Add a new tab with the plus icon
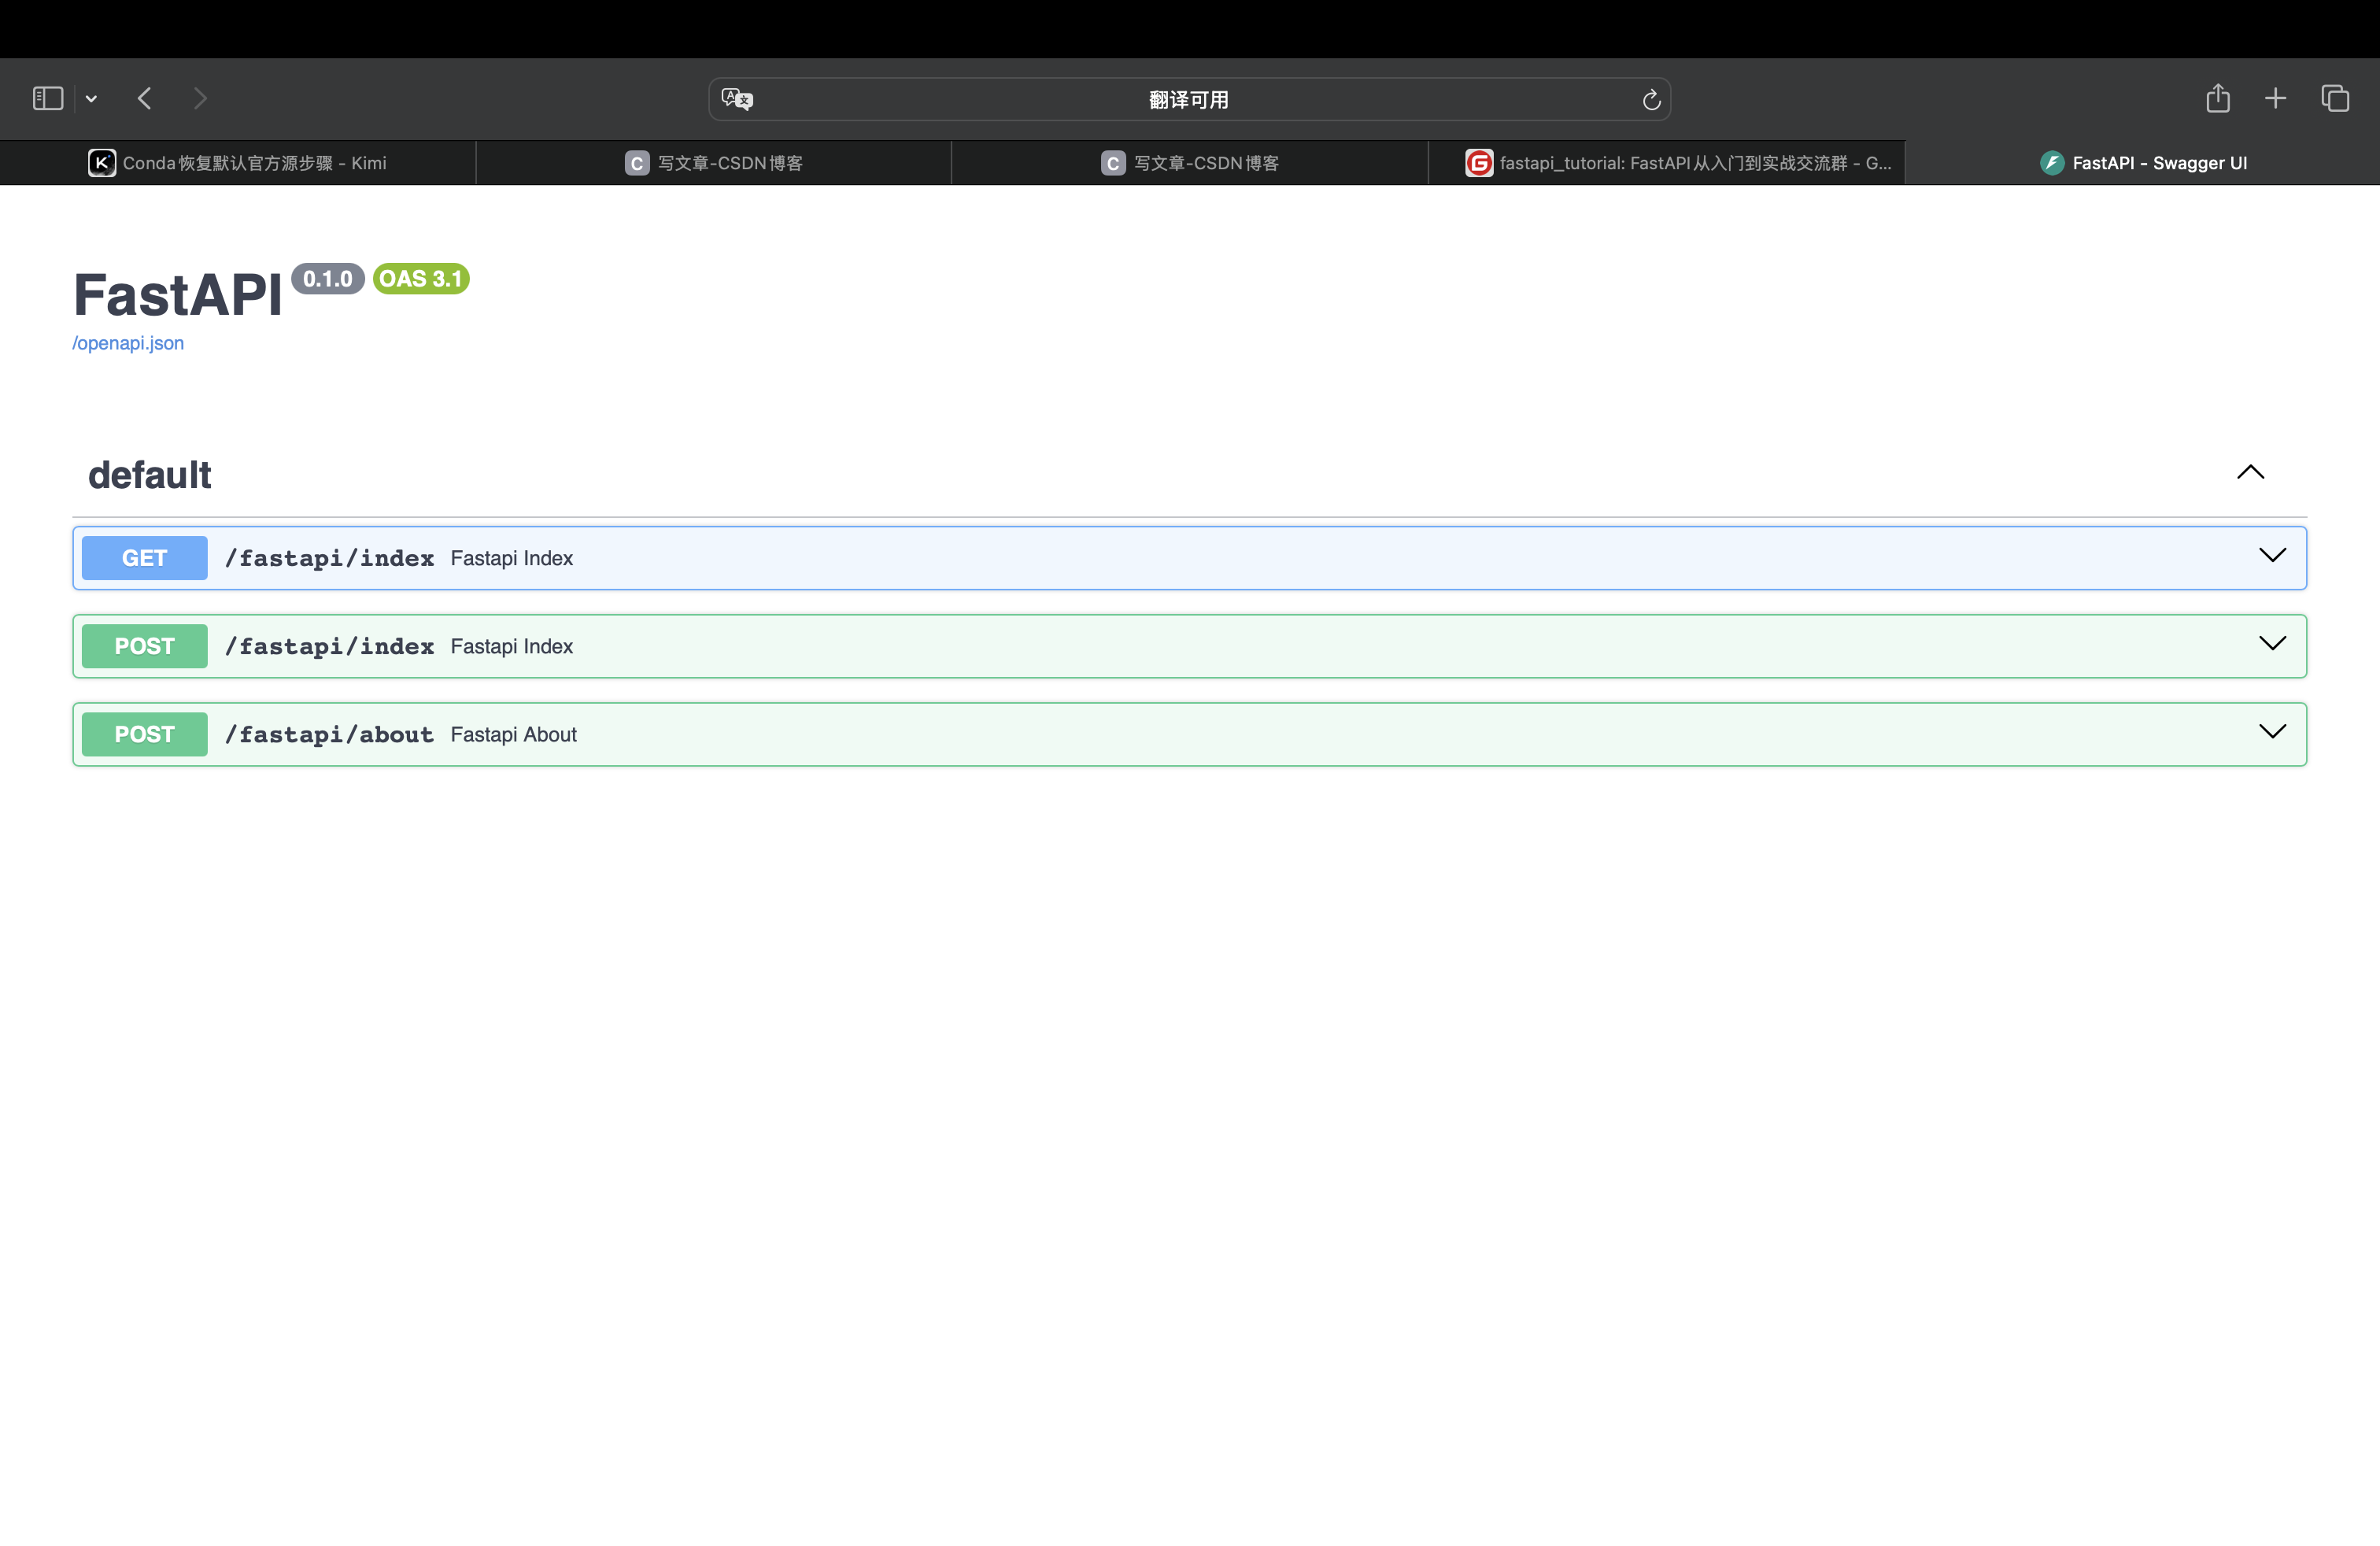The image size is (2380, 1546). (x=2276, y=98)
